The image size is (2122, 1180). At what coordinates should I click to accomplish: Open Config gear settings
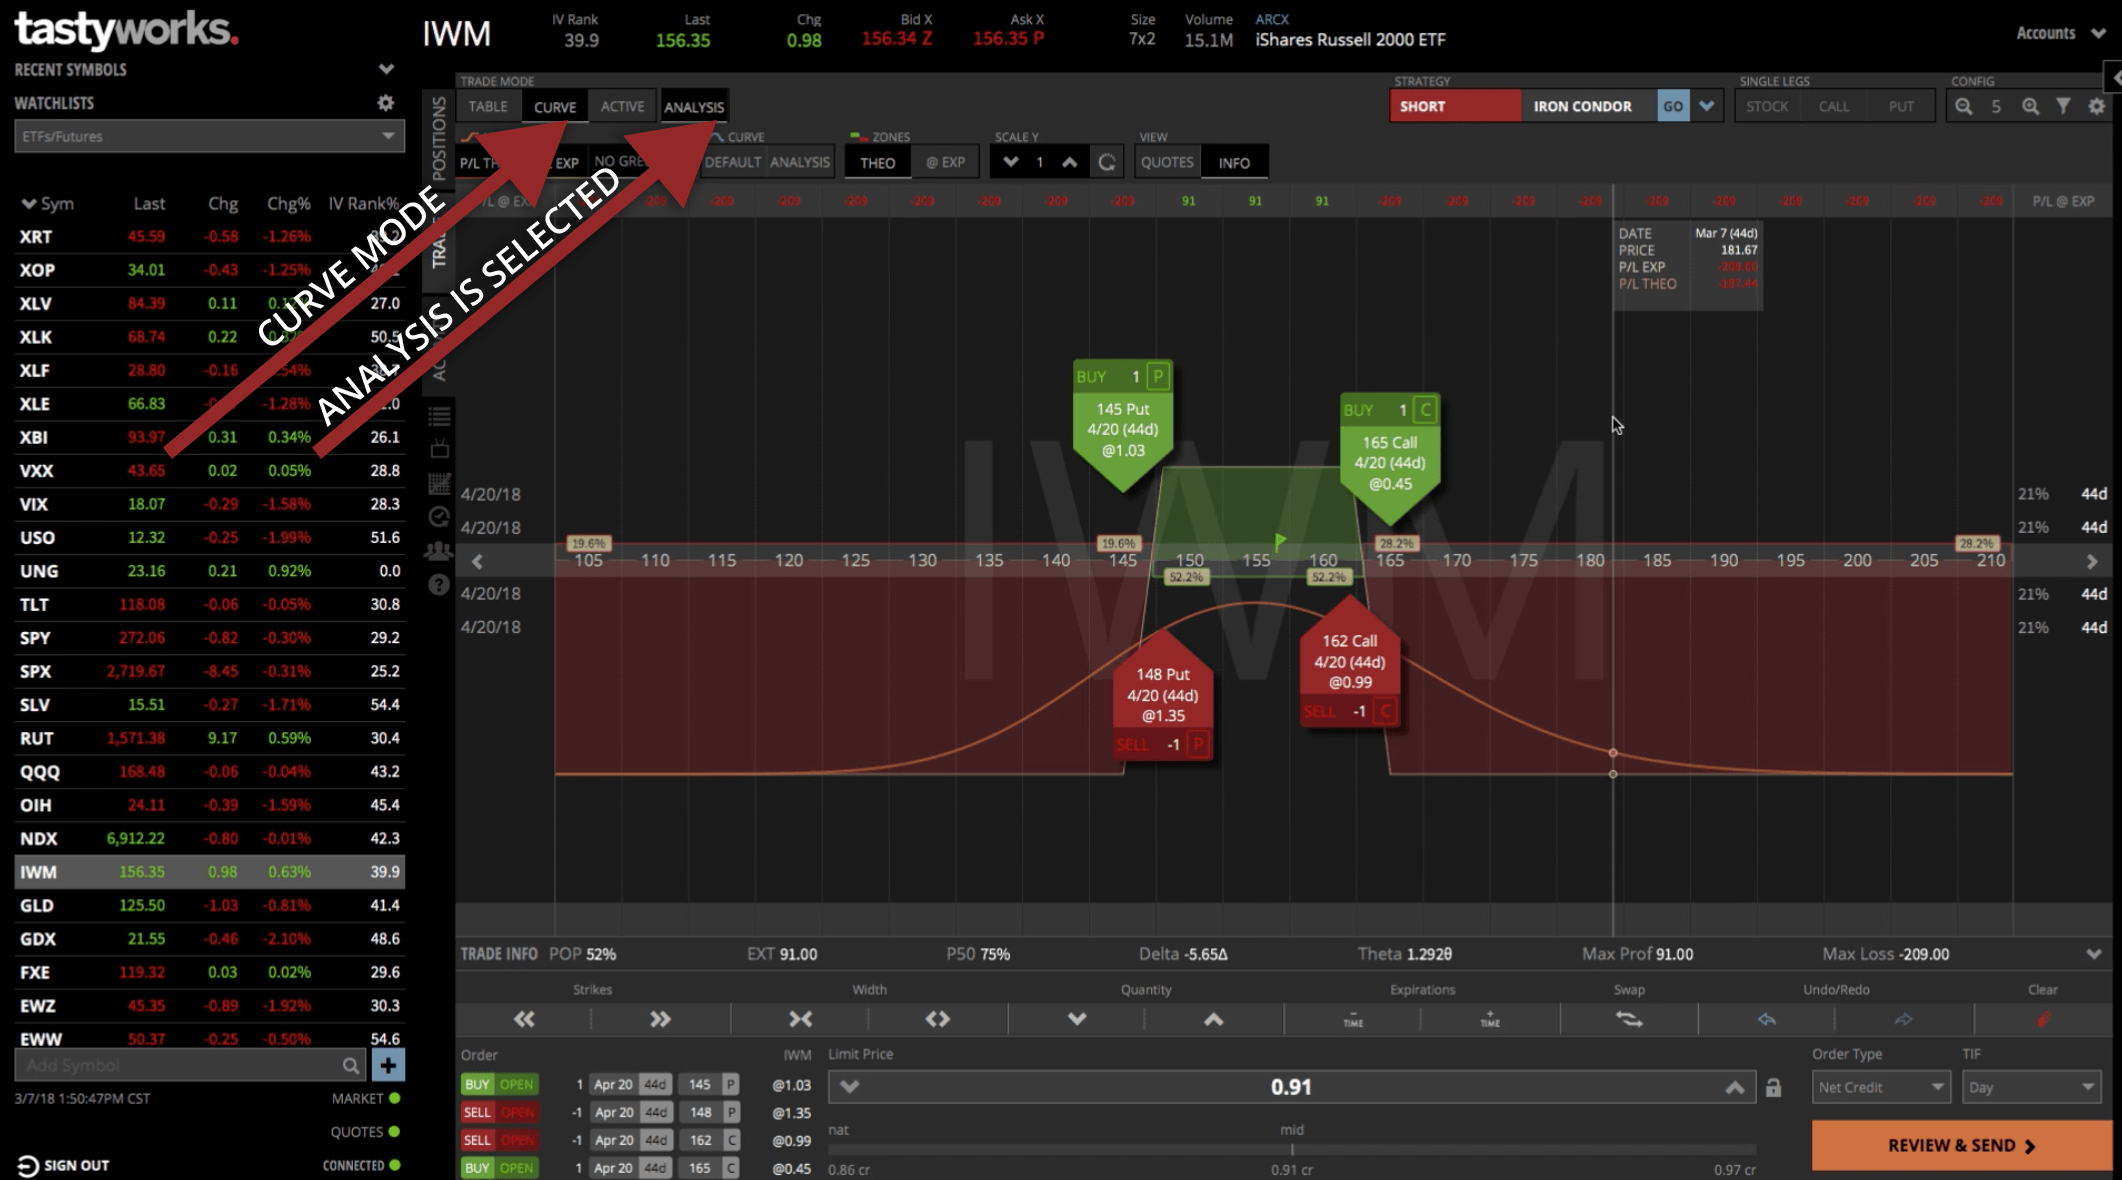[x=2096, y=106]
